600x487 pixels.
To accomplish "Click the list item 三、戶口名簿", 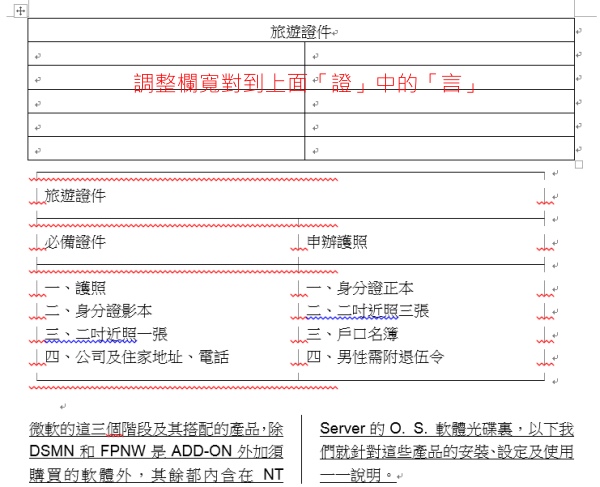I will pyautogui.click(x=352, y=334).
